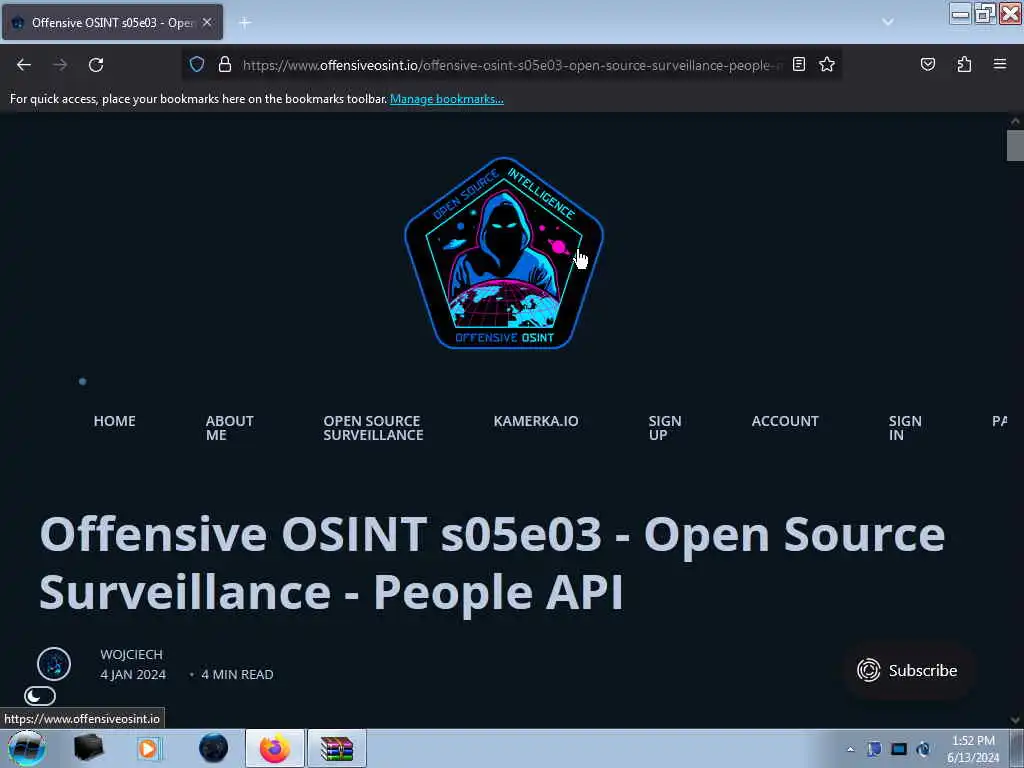The width and height of the screenshot is (1024, 768).
Task: Click the scrollbar down arrow
Action: click(1015, 720)
